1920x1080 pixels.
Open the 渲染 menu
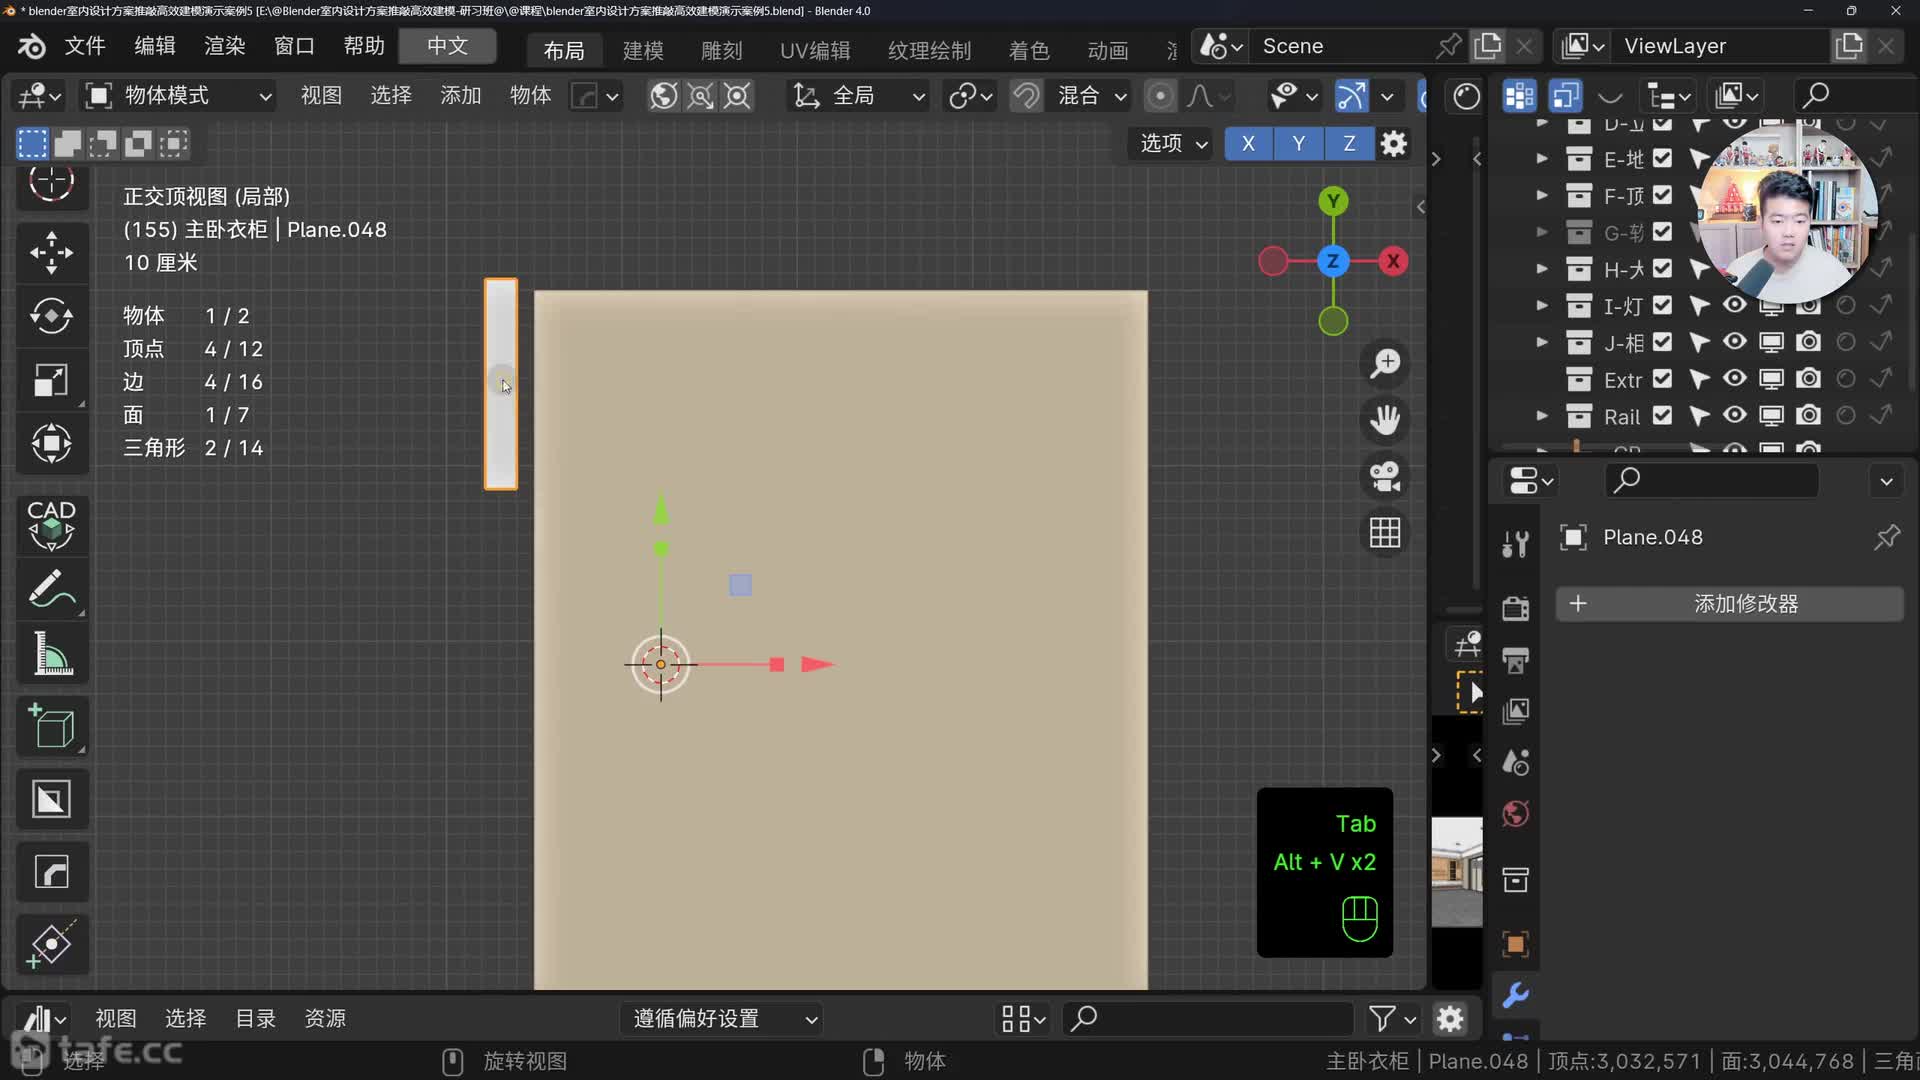click(x=224, y=46)
